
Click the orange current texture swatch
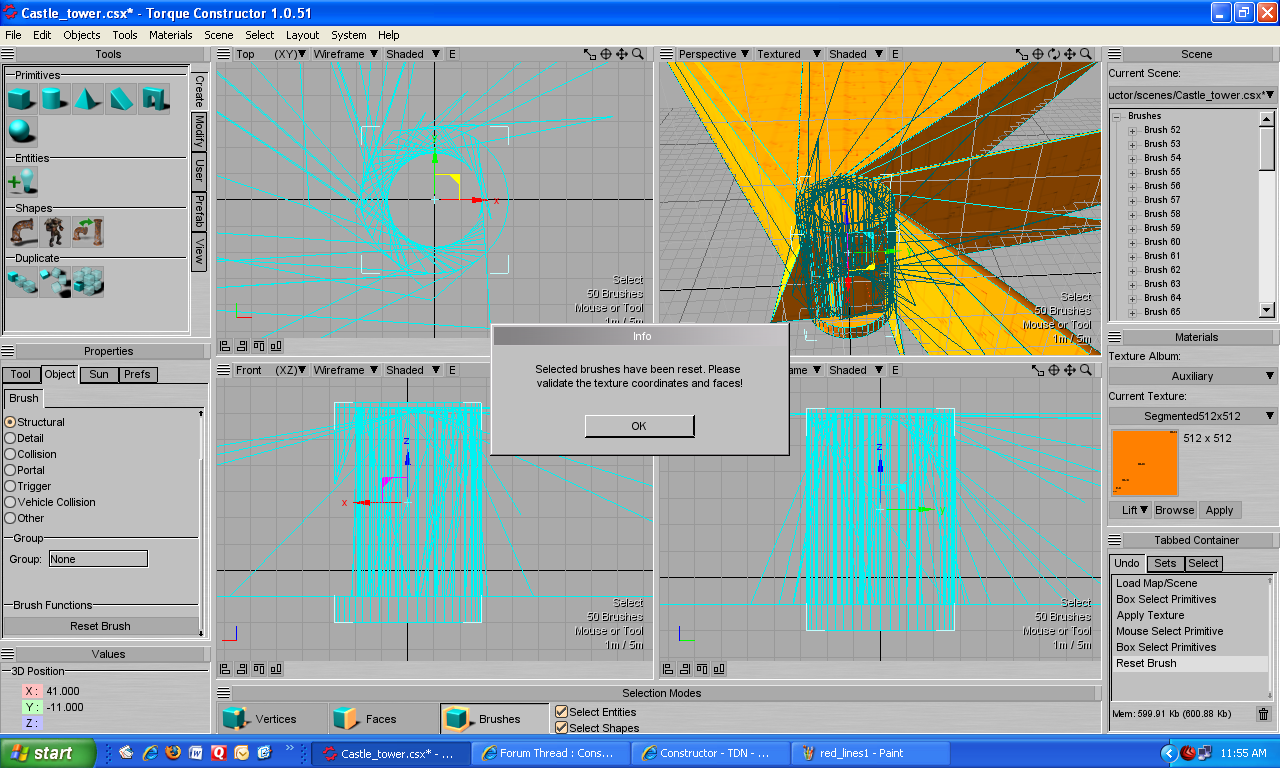click(x=1144, y=463)
